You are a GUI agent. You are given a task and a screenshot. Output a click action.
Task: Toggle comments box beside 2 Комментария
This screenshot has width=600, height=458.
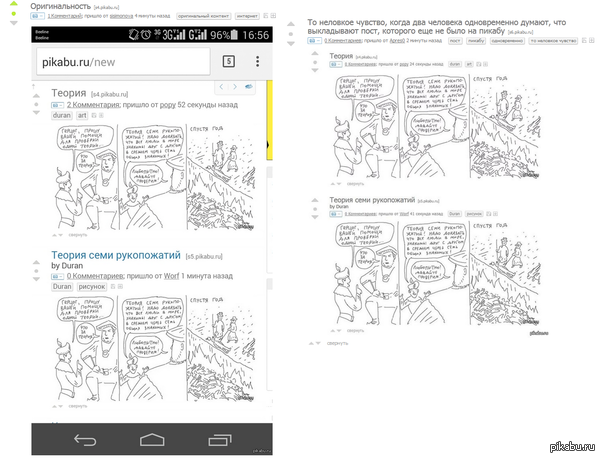(x=57, y=105)
